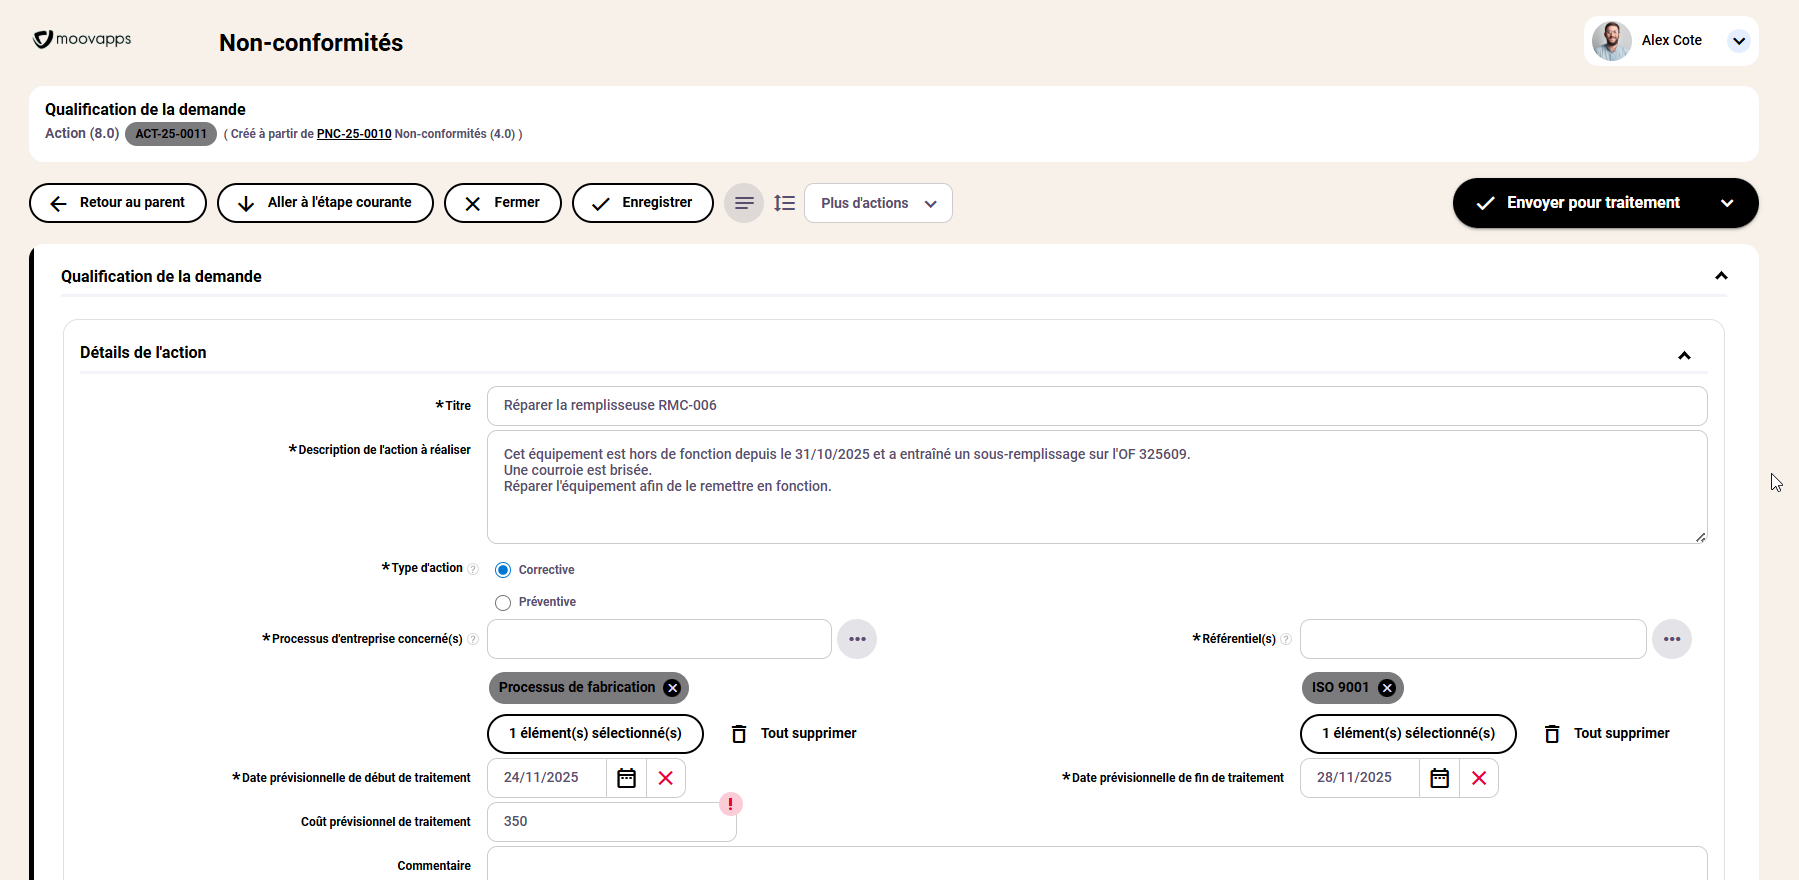Click into the Titre input field
This screenshot has height=880, width=1799.
[x=1096, y=406]
